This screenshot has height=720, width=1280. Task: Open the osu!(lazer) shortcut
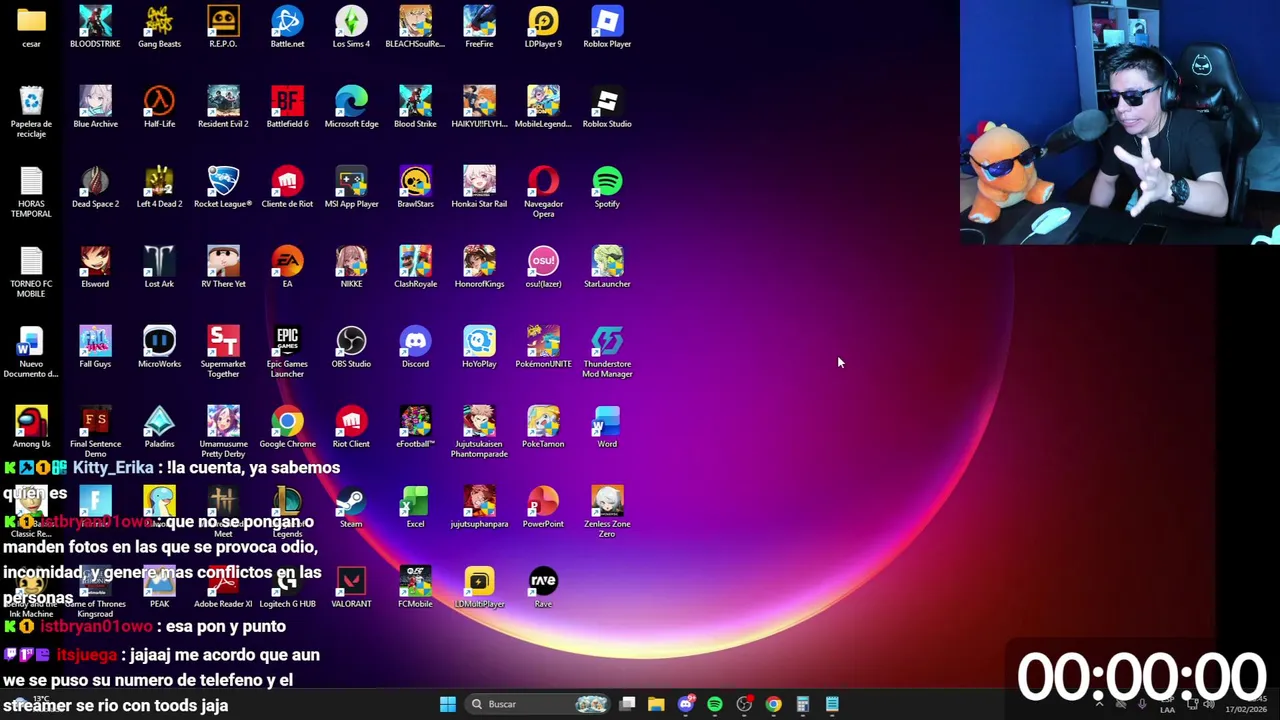(543, 267)
